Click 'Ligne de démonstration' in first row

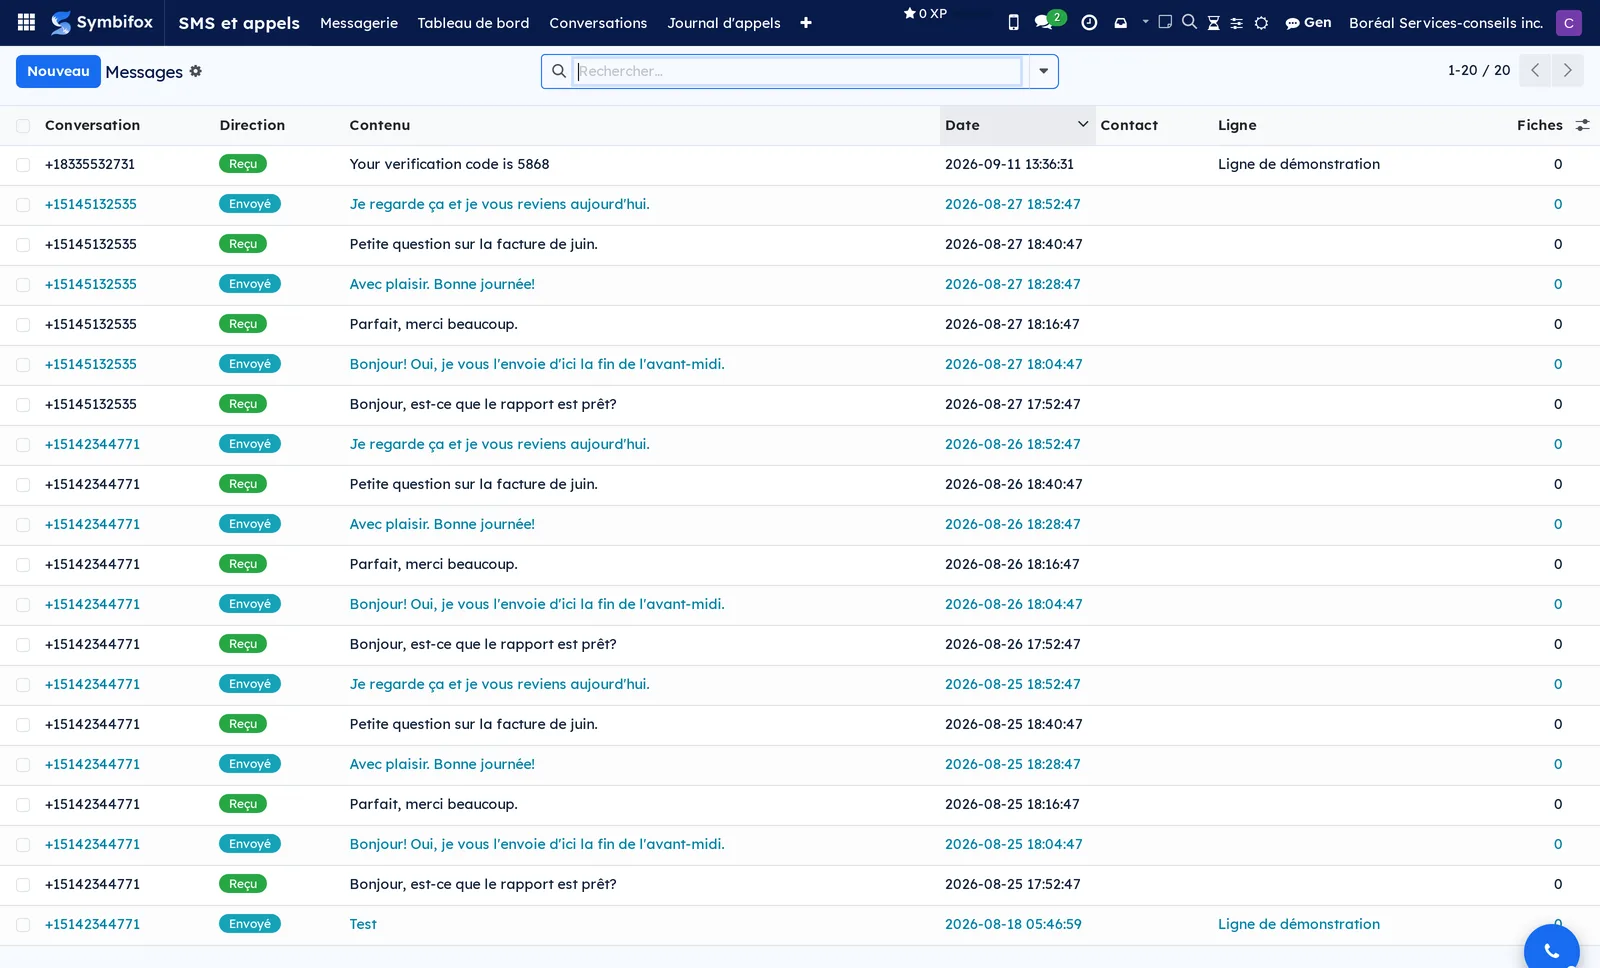1298,164
